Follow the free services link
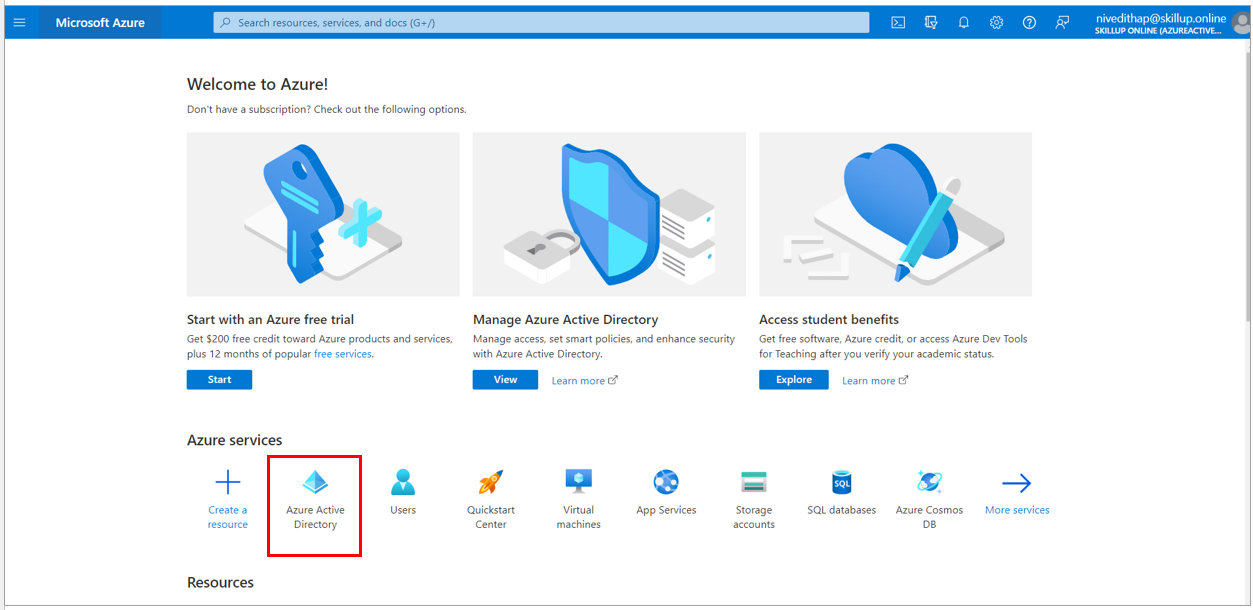The height and width of the screenshot is (610, 1253). coord(343,354)
